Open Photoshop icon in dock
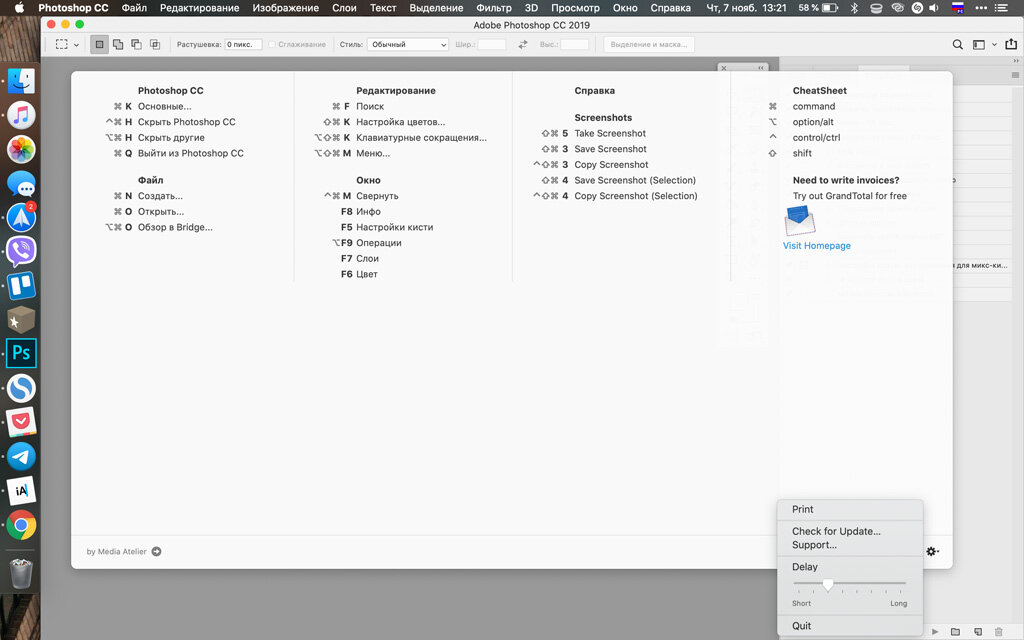1024x640 pixels. point(21,353)
